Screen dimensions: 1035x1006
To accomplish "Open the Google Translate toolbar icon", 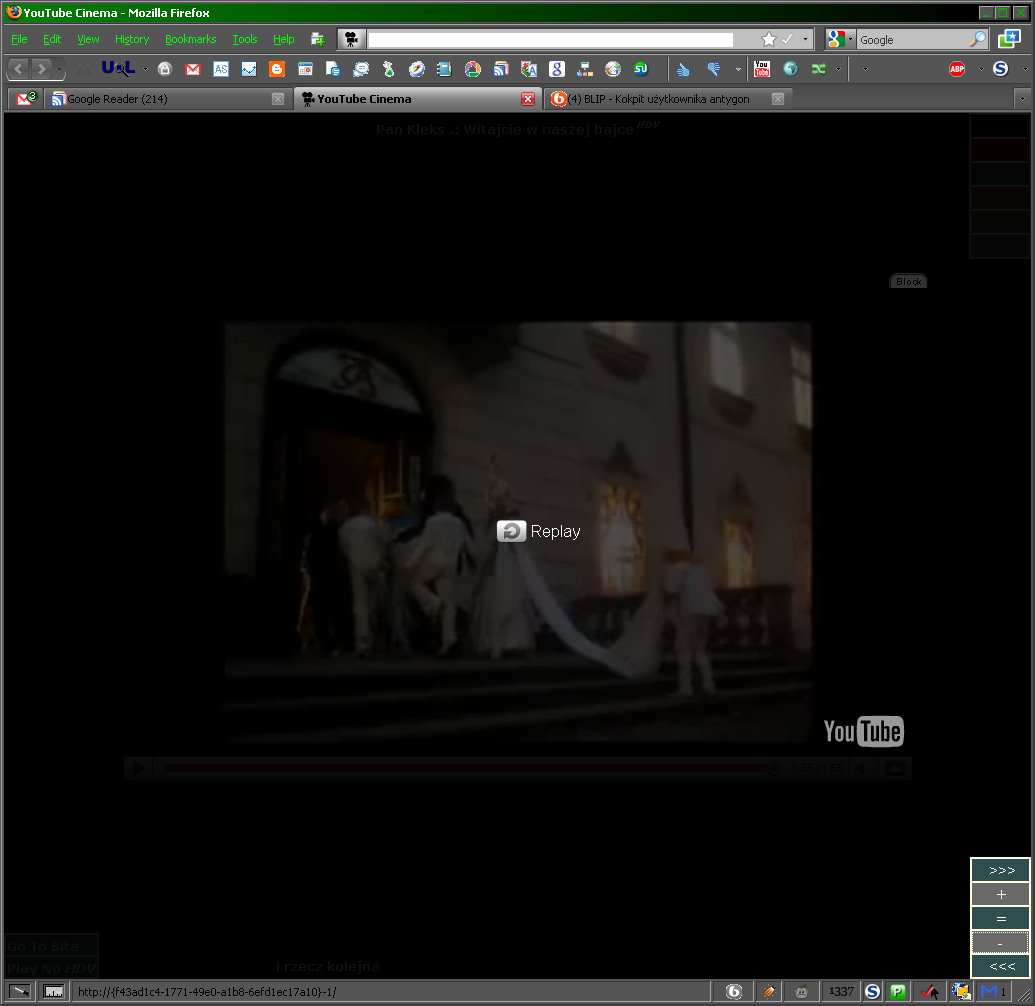I will click(x=529, y=69).
